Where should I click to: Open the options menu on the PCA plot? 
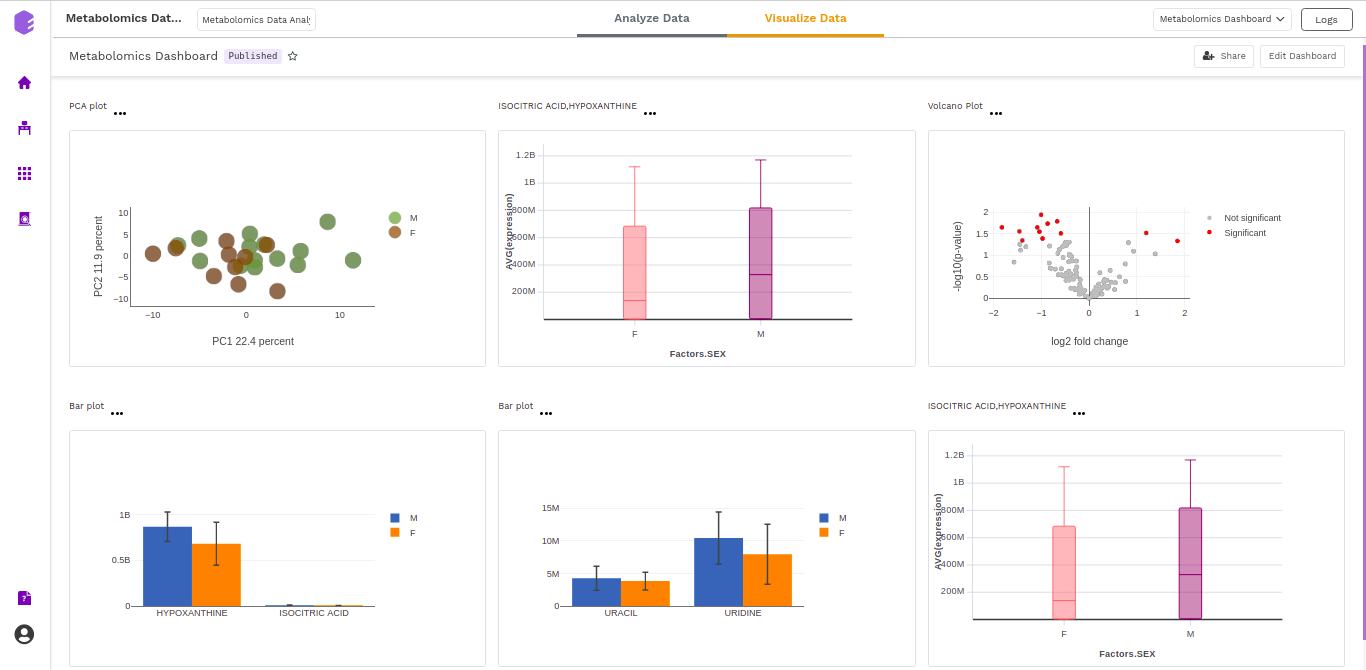point(120,113)
